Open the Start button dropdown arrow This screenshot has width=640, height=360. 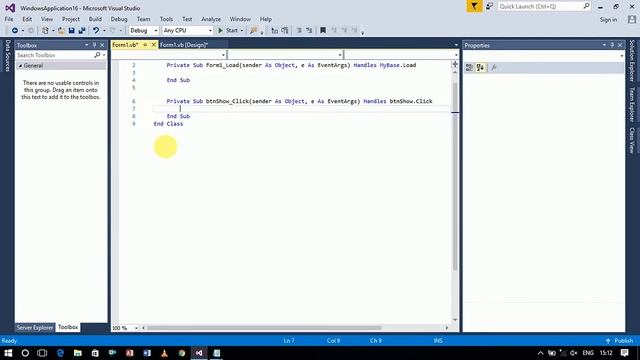pos(242,31)
